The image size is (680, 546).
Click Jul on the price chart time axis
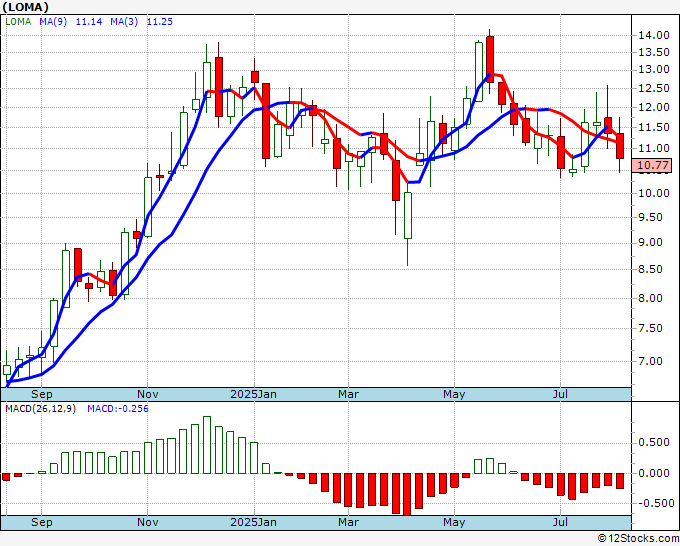pyautogui.click(x=560, y=394)
